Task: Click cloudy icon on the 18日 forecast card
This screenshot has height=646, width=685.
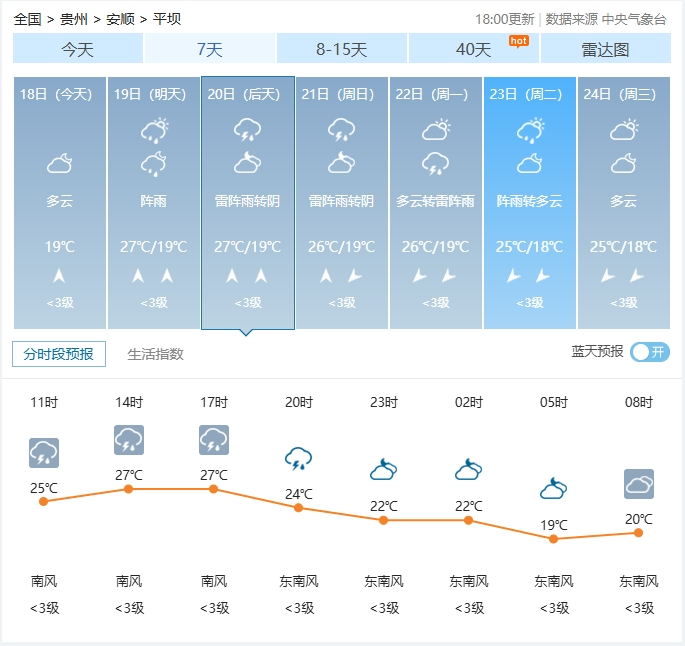Action: (60, 163)
